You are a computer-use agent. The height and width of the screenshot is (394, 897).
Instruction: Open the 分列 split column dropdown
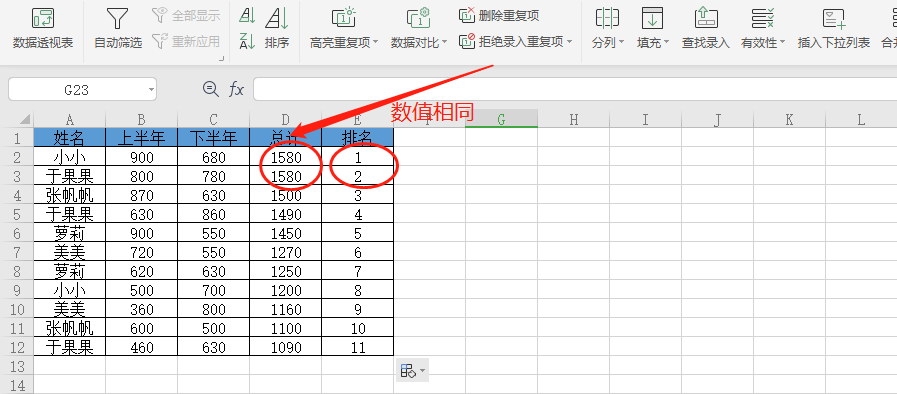tap(622, 42)
